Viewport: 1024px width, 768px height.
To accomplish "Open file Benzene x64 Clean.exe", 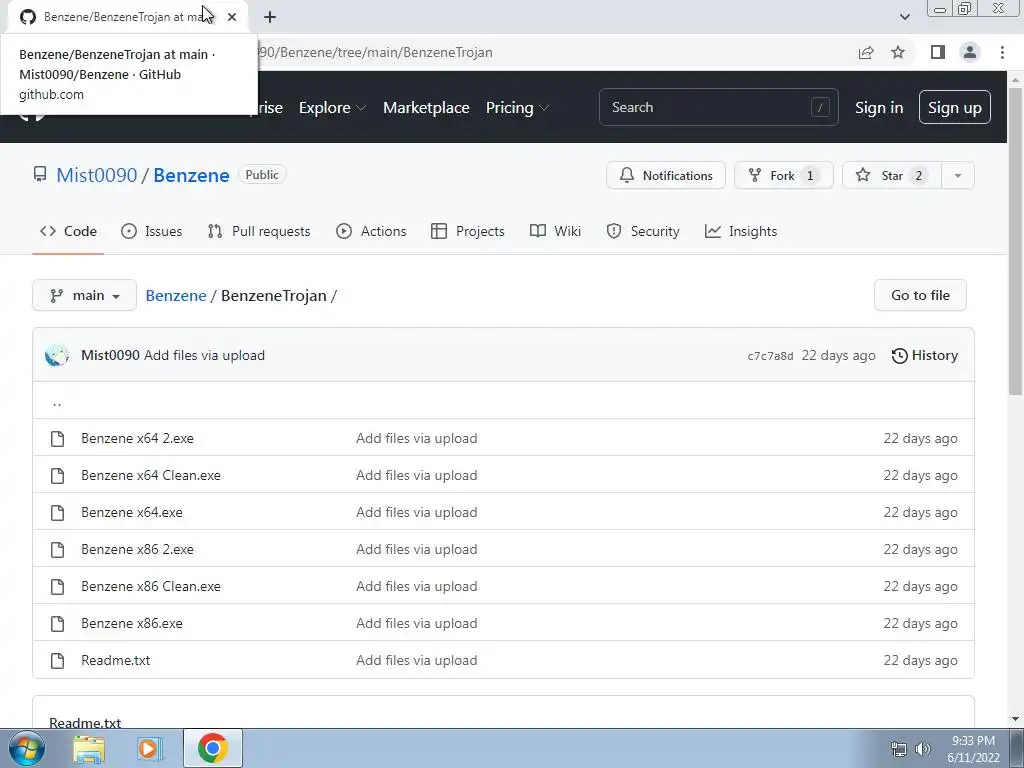I will coord(151,475).
